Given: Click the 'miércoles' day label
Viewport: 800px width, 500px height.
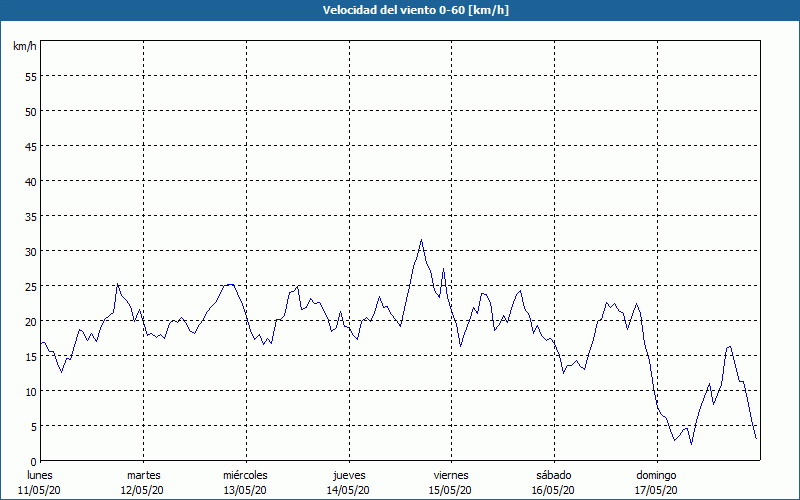Looking at the screenshot, I should click(x=245, y=476).
